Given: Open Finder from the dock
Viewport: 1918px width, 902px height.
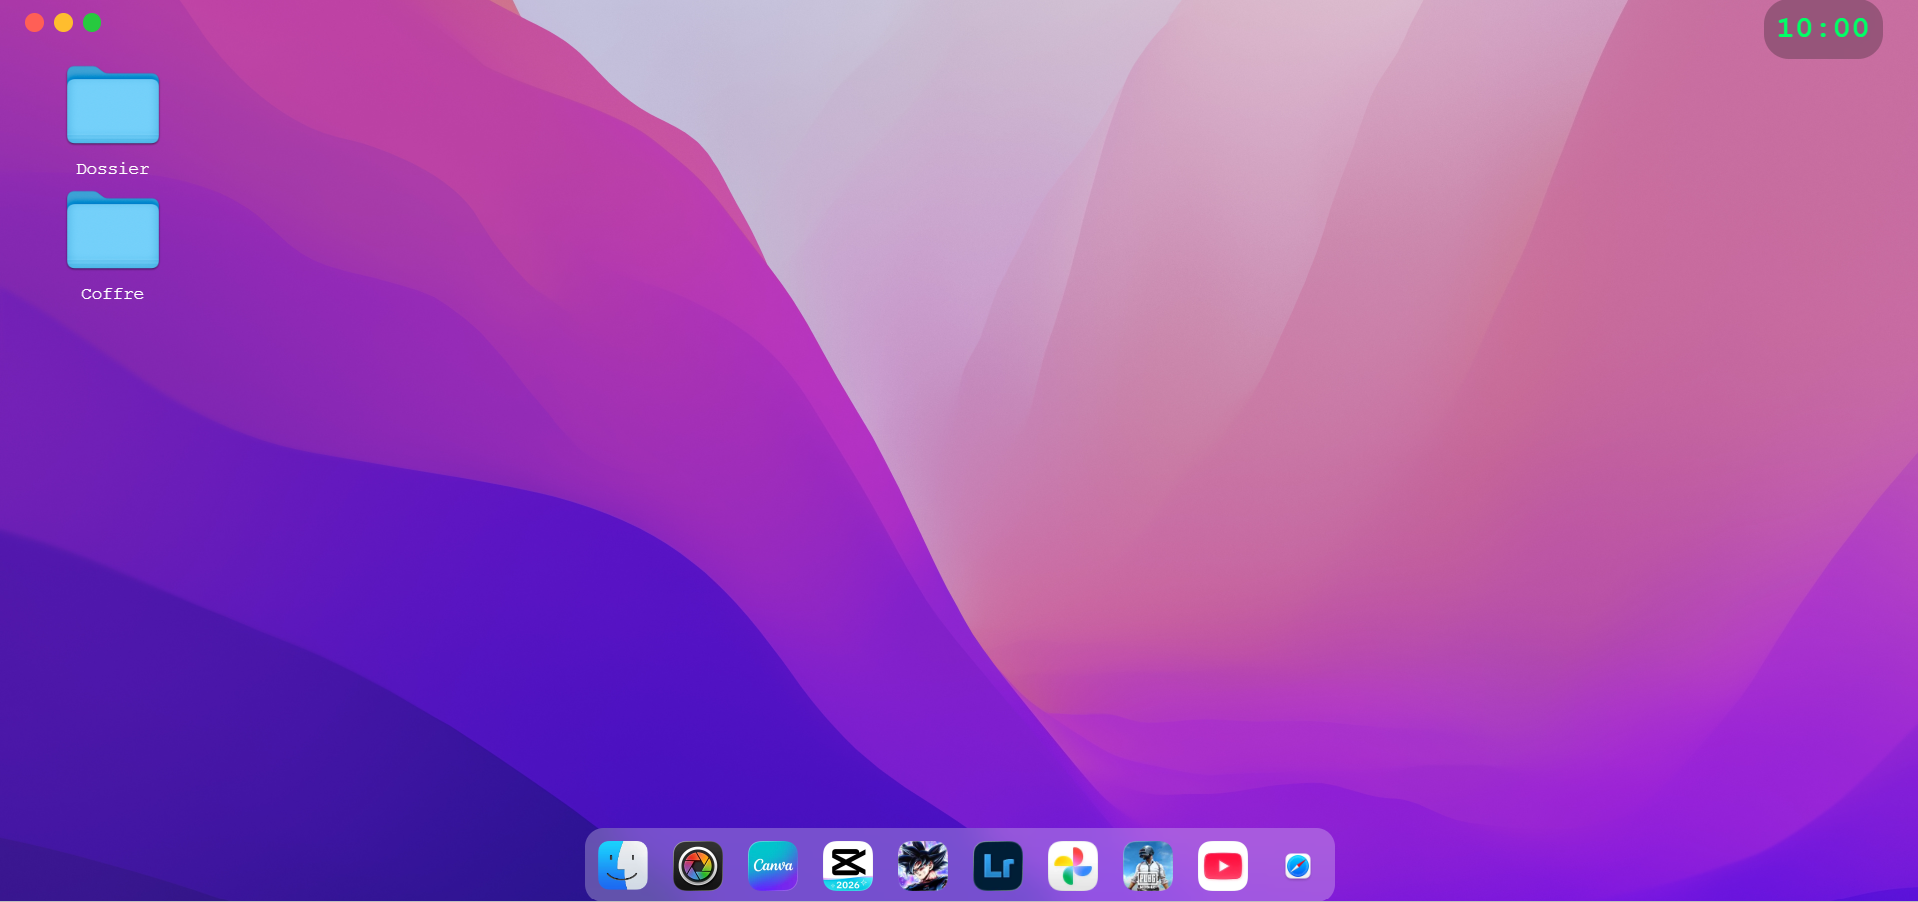Looking at the screenshot, I should [x=622, y=865].
